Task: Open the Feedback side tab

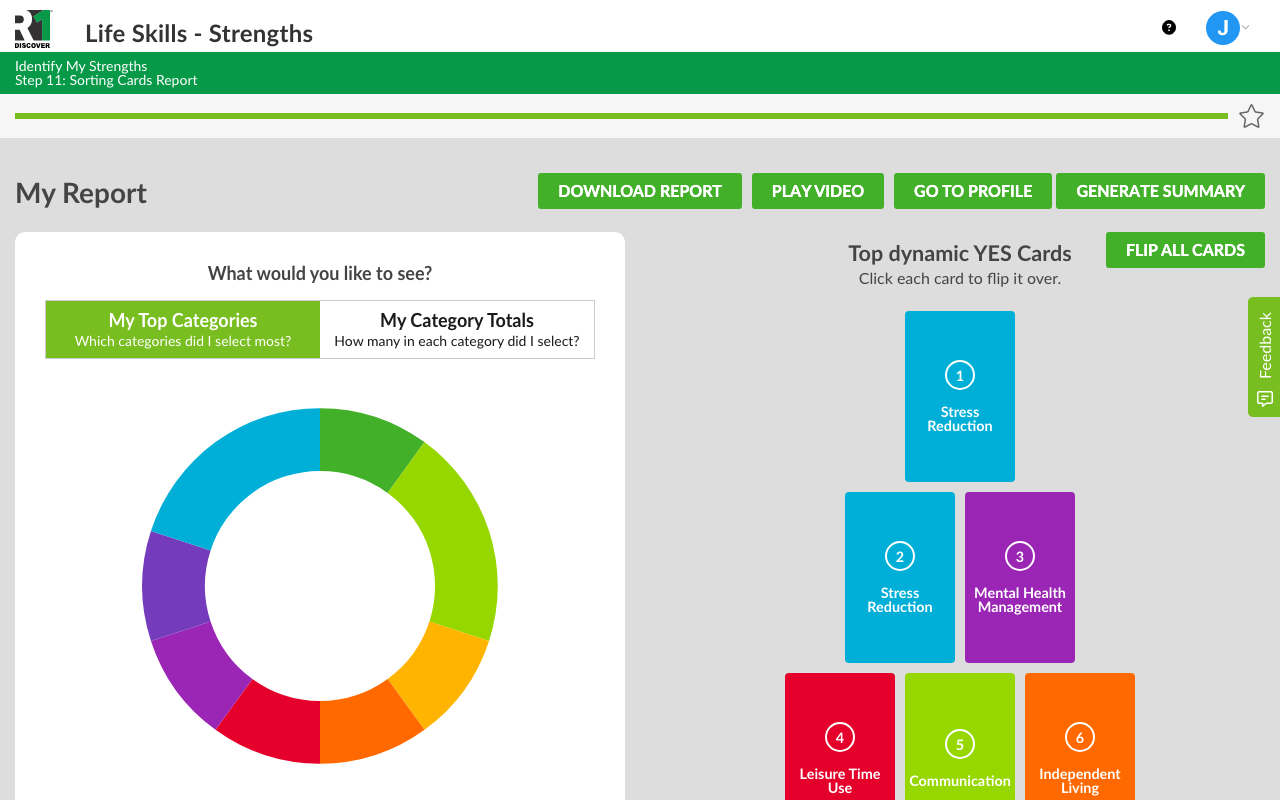Action: coord(1264,357)
